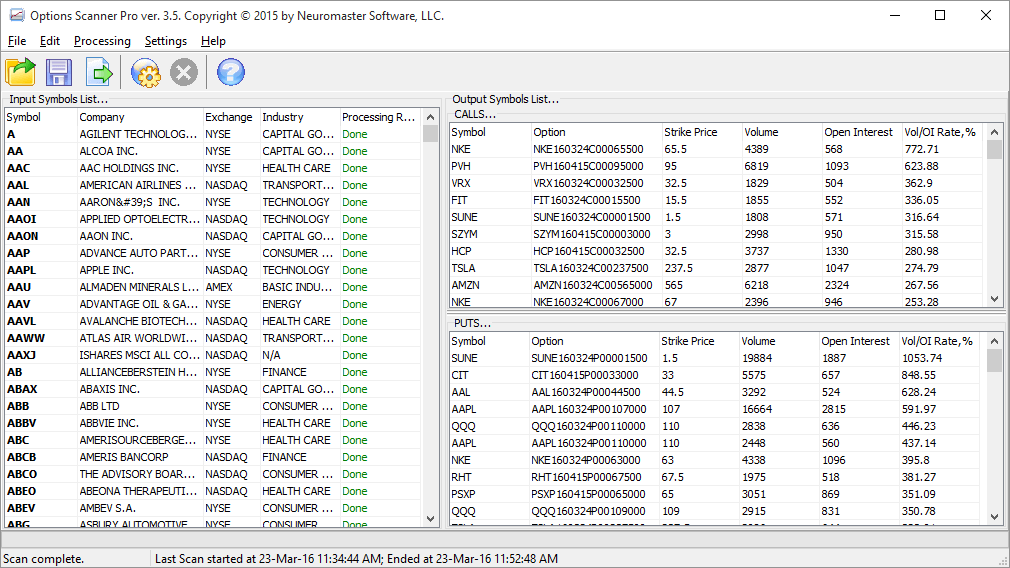The height and width of the screenshot is (568, 1010).
Task: Select PVH row in CALLS table
Action: pos(717,166)
